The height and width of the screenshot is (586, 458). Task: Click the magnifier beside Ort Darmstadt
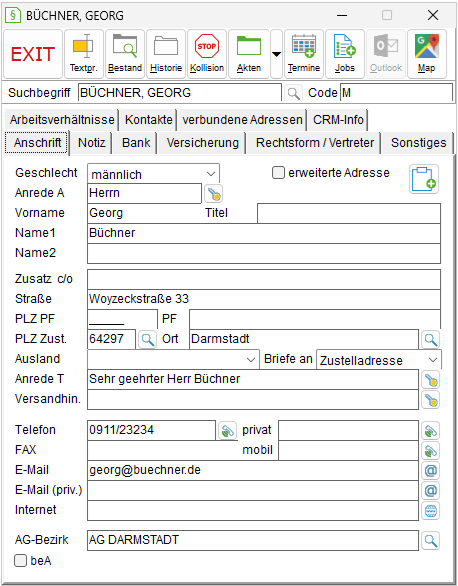point(430,339)
